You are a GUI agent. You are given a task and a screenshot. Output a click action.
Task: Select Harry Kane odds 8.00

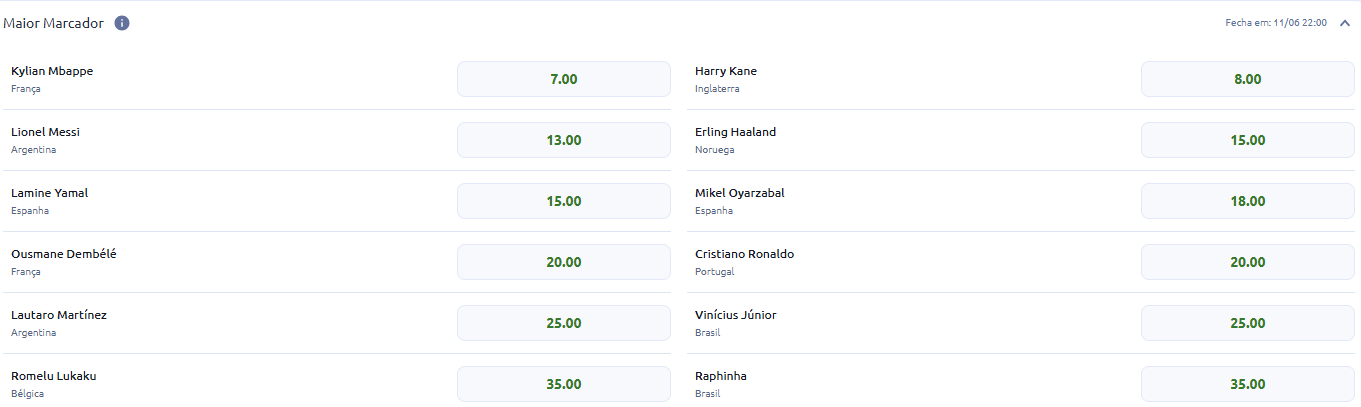point(1248,79)
